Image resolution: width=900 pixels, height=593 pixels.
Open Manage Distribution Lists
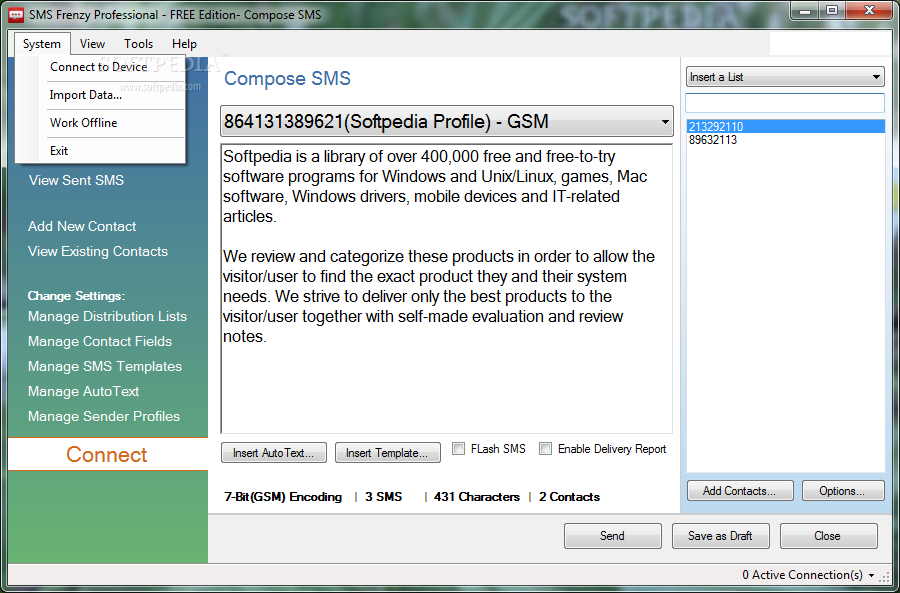[107, 316]
